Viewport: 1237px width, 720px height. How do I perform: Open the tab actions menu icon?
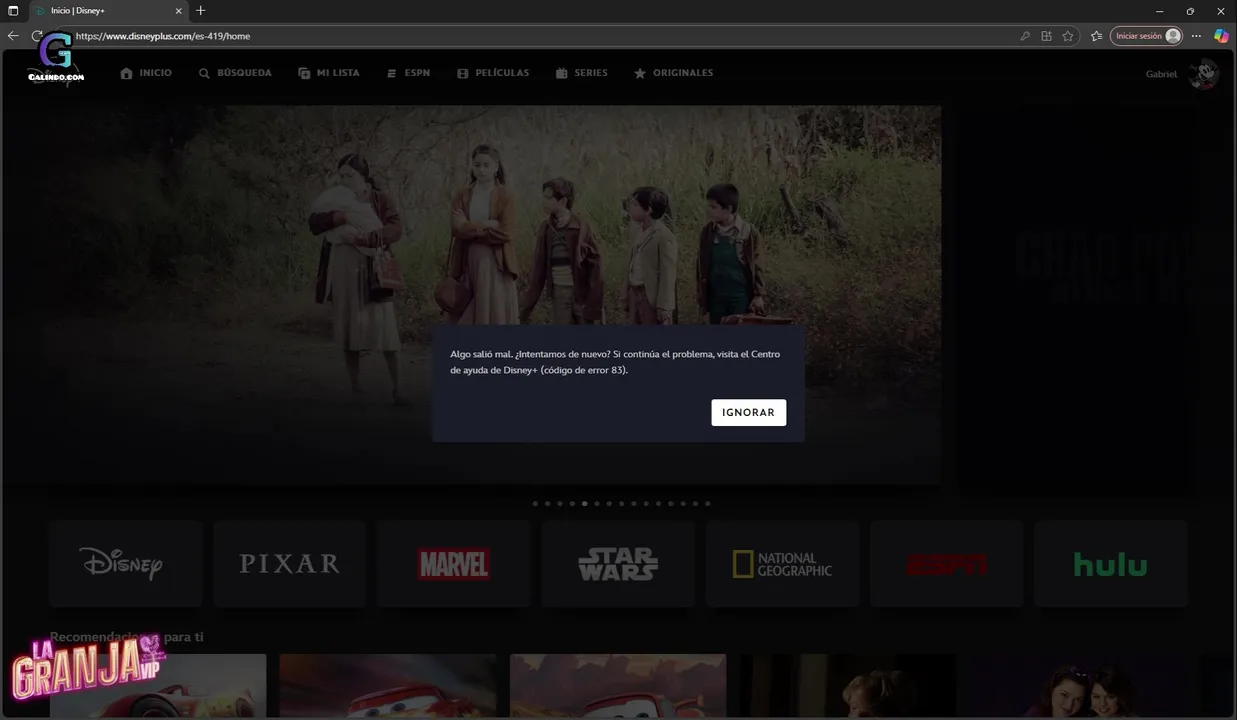(13, 11)
